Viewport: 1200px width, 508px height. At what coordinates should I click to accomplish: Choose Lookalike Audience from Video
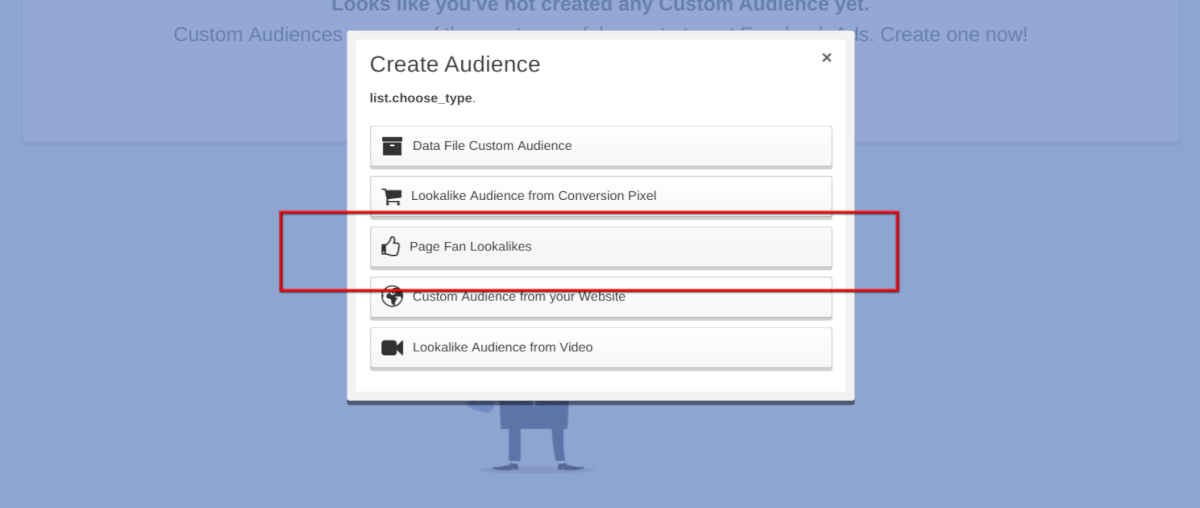601,348
